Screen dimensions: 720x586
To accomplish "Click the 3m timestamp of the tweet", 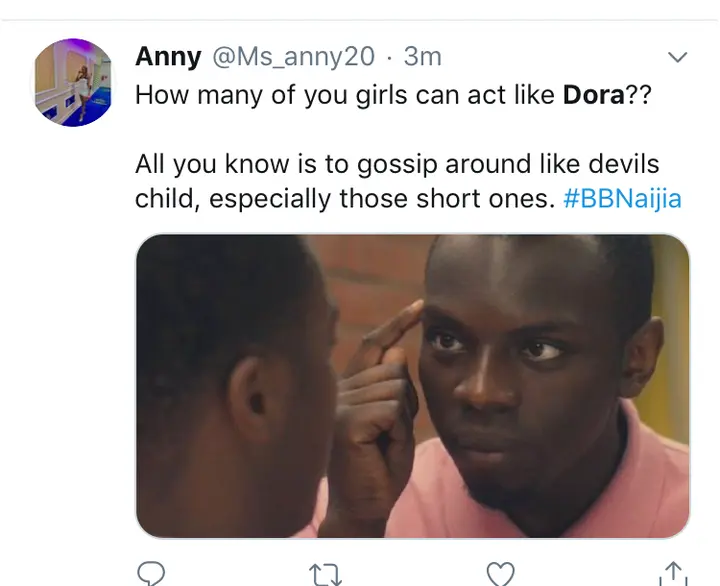I will click(x=422, y=57).
